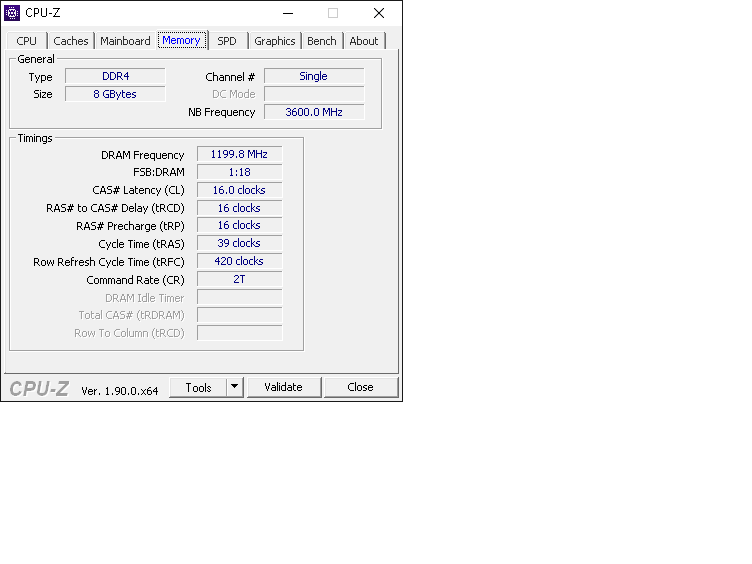Screen dimensions: 752x564
Task: Click the FSB:DRAM 1:18 ratio value
Action: pos(239,172)
